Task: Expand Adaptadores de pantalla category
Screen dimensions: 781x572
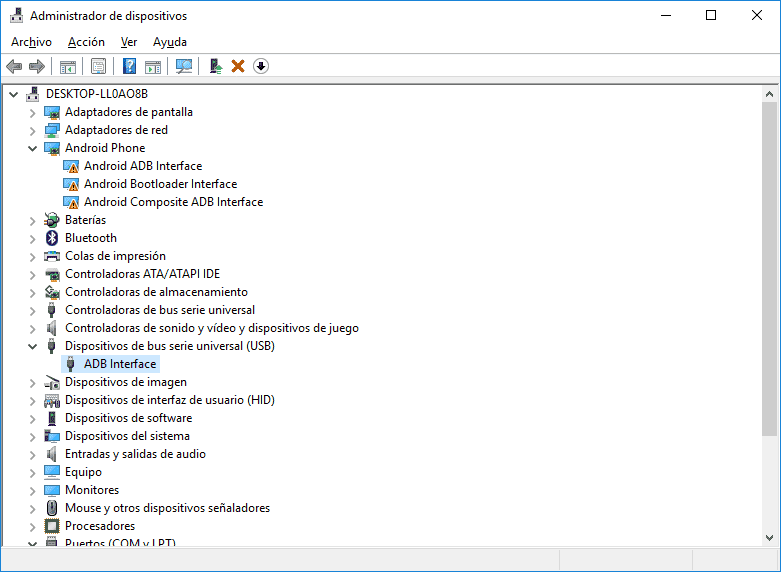Action: pos(32,113)
